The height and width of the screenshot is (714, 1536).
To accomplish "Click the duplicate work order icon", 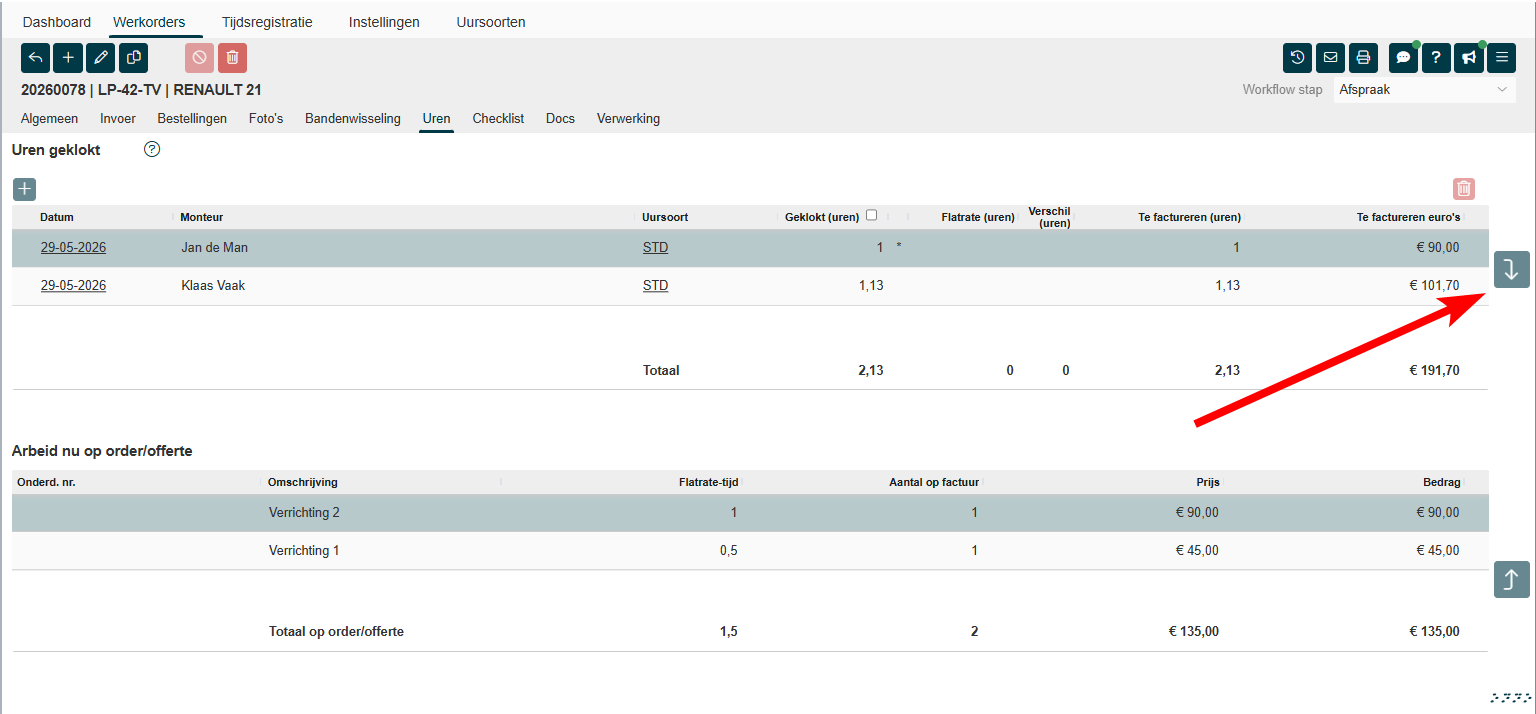I will pos(134,58).
